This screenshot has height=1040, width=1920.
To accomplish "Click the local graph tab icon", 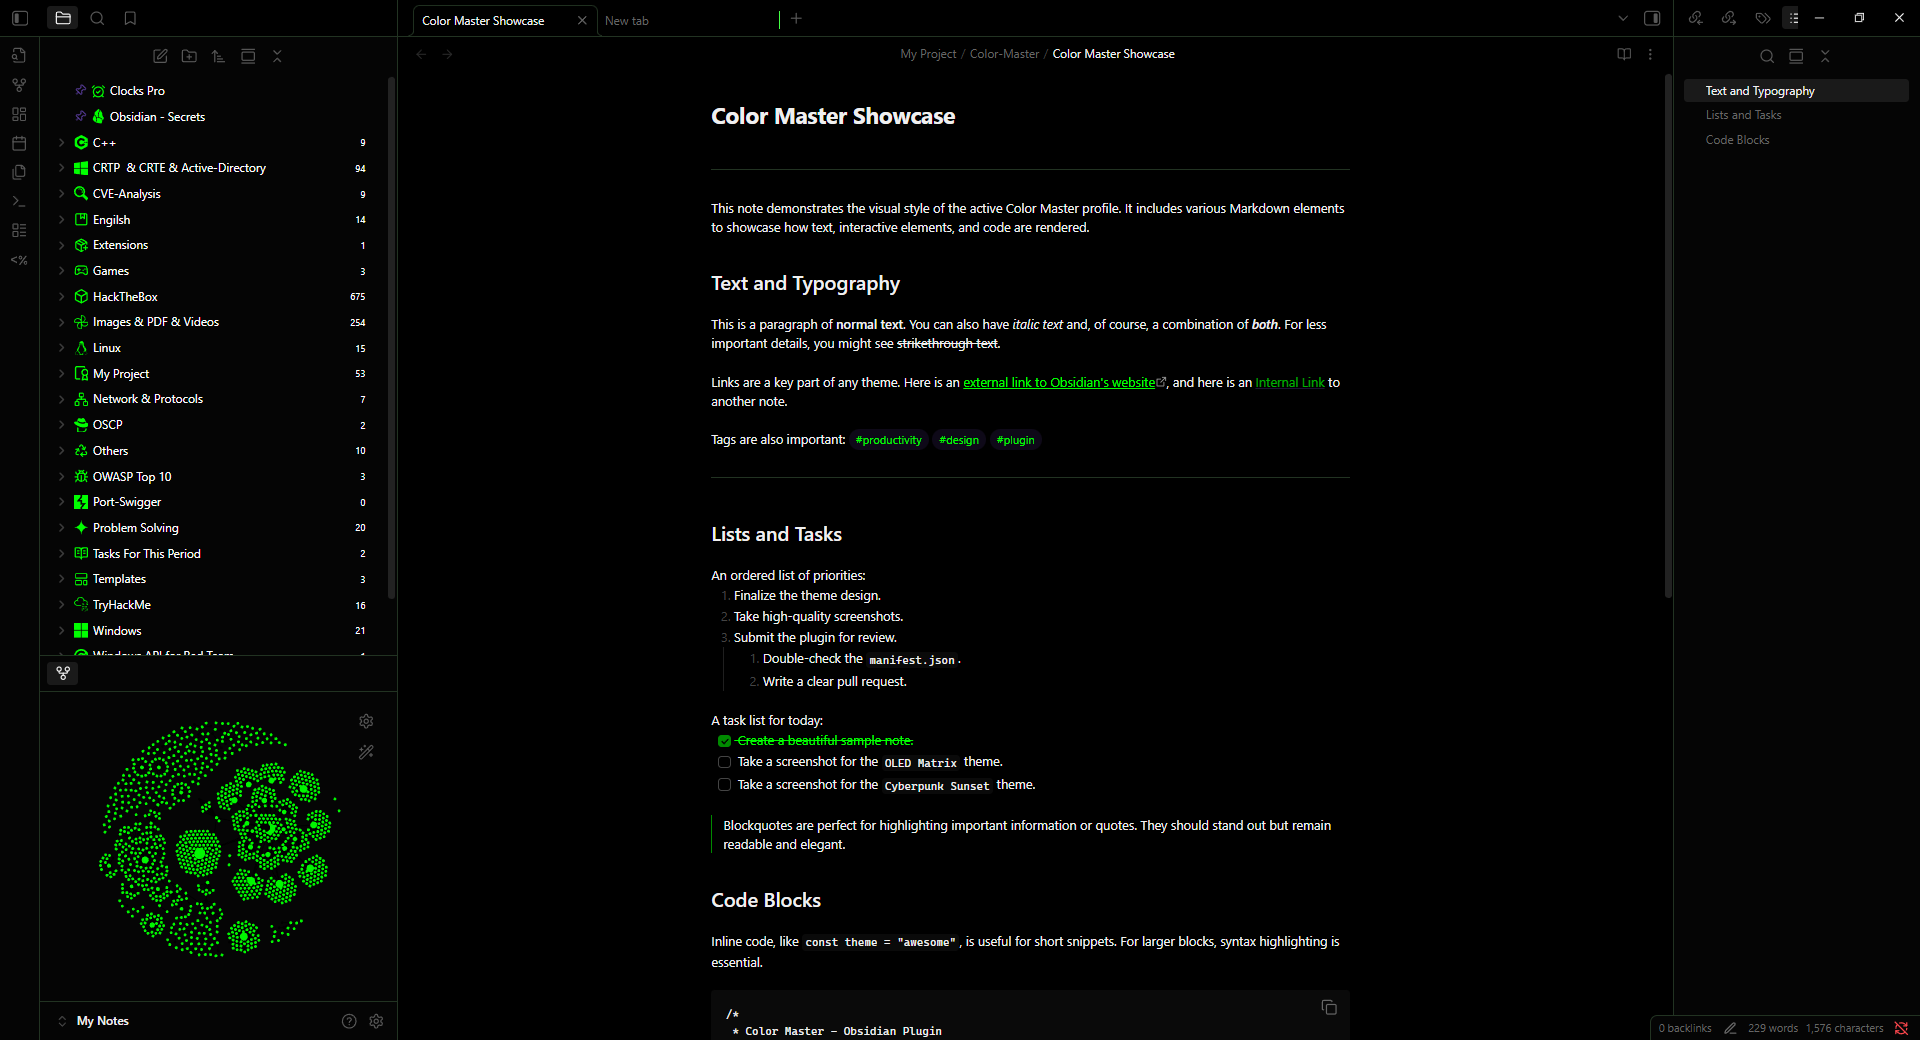I will [63, 673].
